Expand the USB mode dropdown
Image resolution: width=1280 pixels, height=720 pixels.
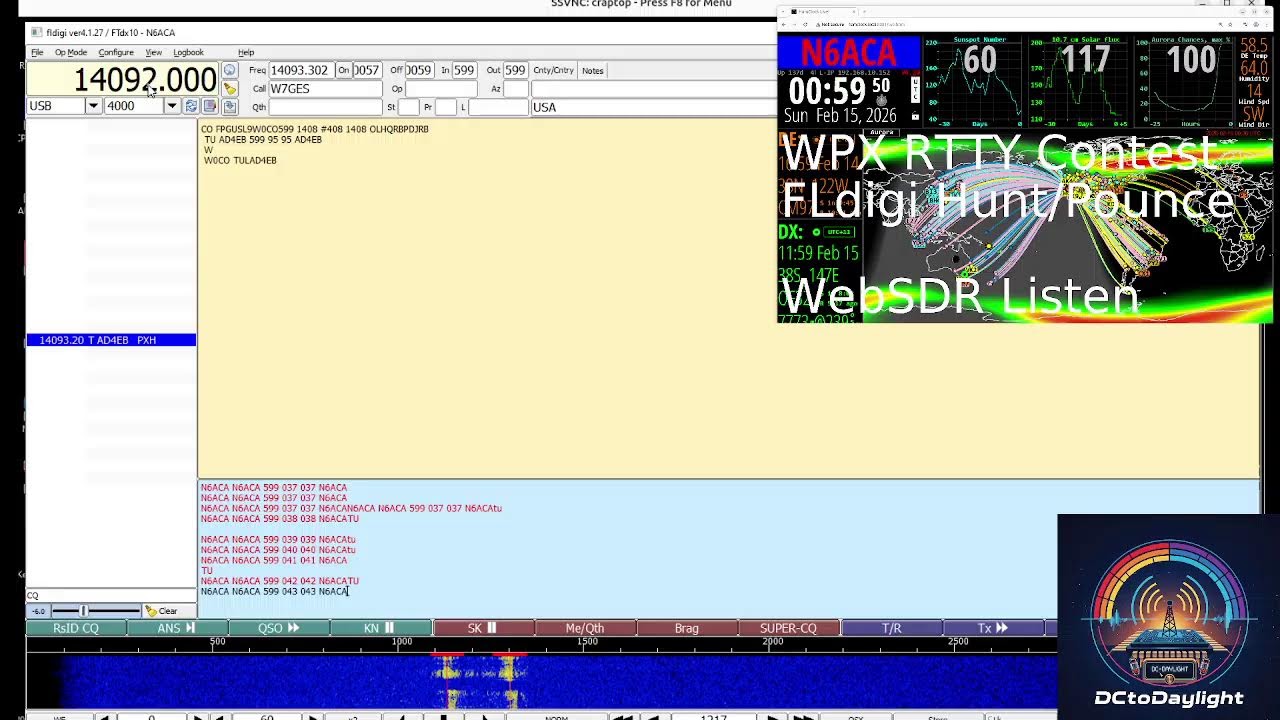93,106
